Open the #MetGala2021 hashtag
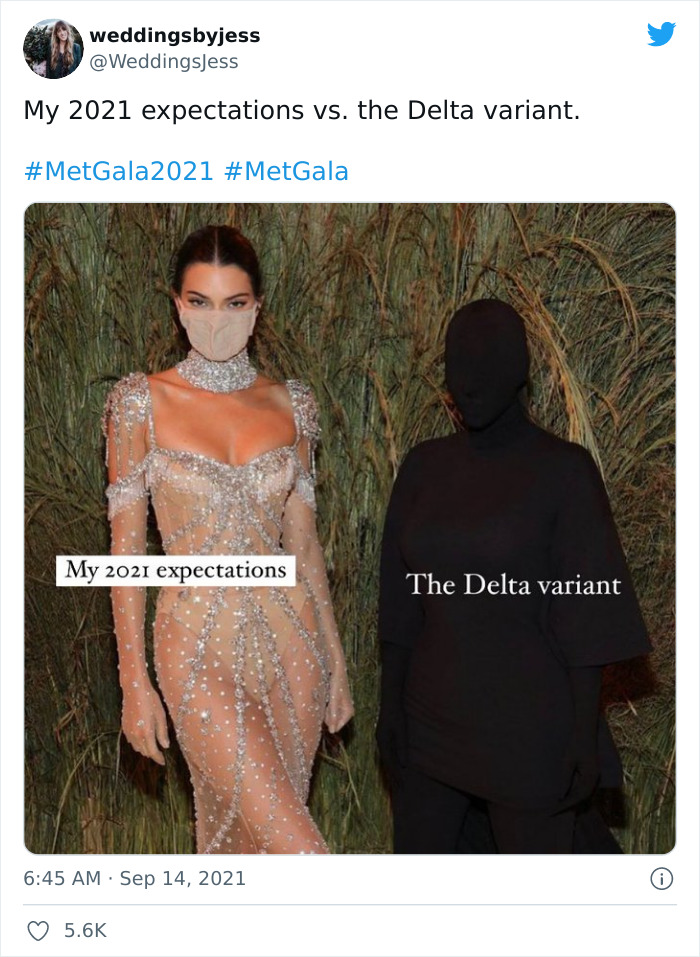The width and height of the screenshot is (700, 957). pyautogui.click(x=118, y=171)
